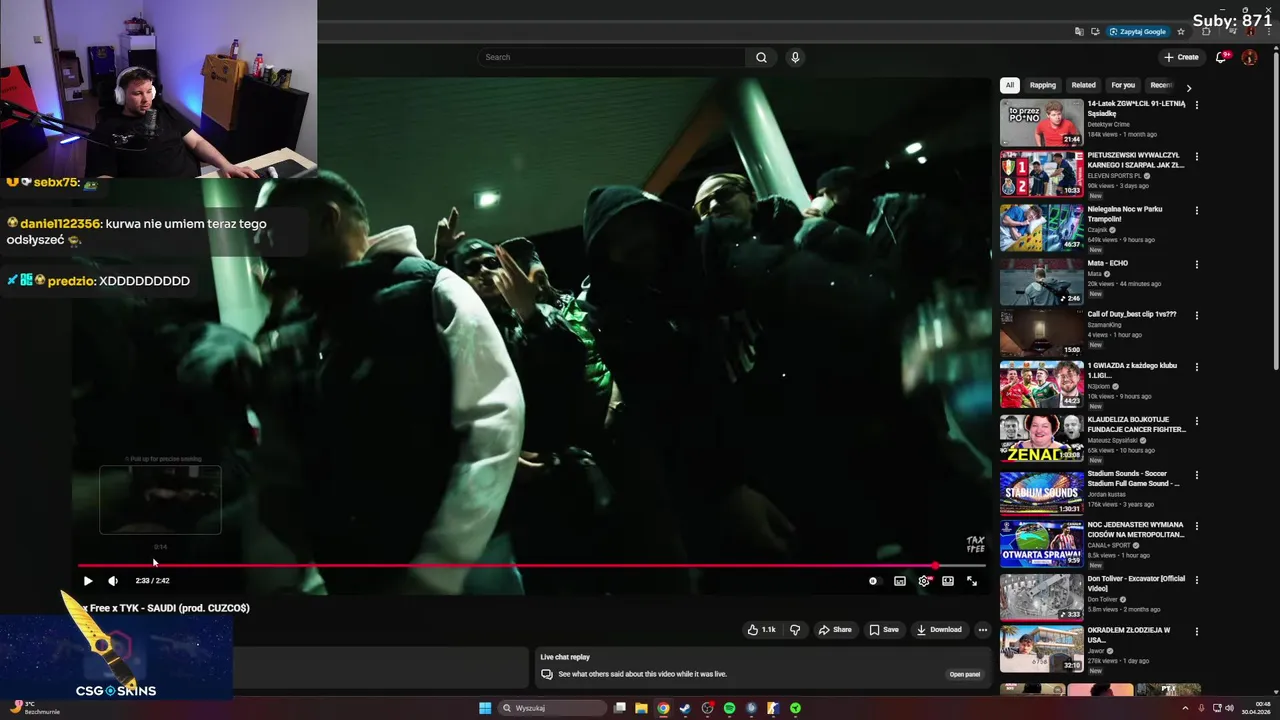Screen dimensions: 1280x720
Task: Click the taskbar volume icon
Action: (x=1229, y=708)
